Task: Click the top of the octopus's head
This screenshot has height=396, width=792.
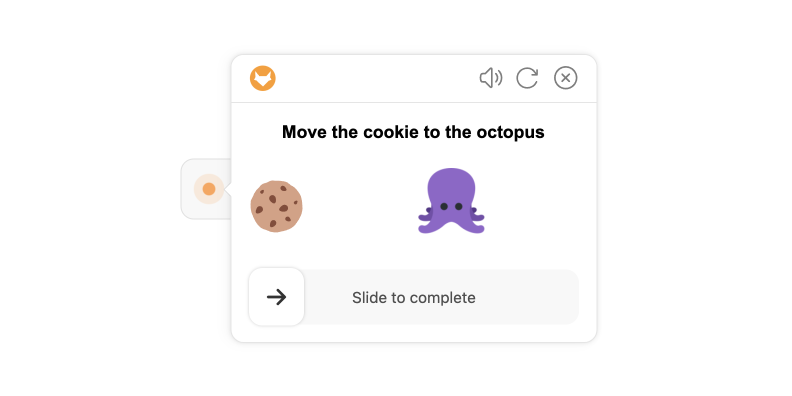Action: click(x=451, y=174)
